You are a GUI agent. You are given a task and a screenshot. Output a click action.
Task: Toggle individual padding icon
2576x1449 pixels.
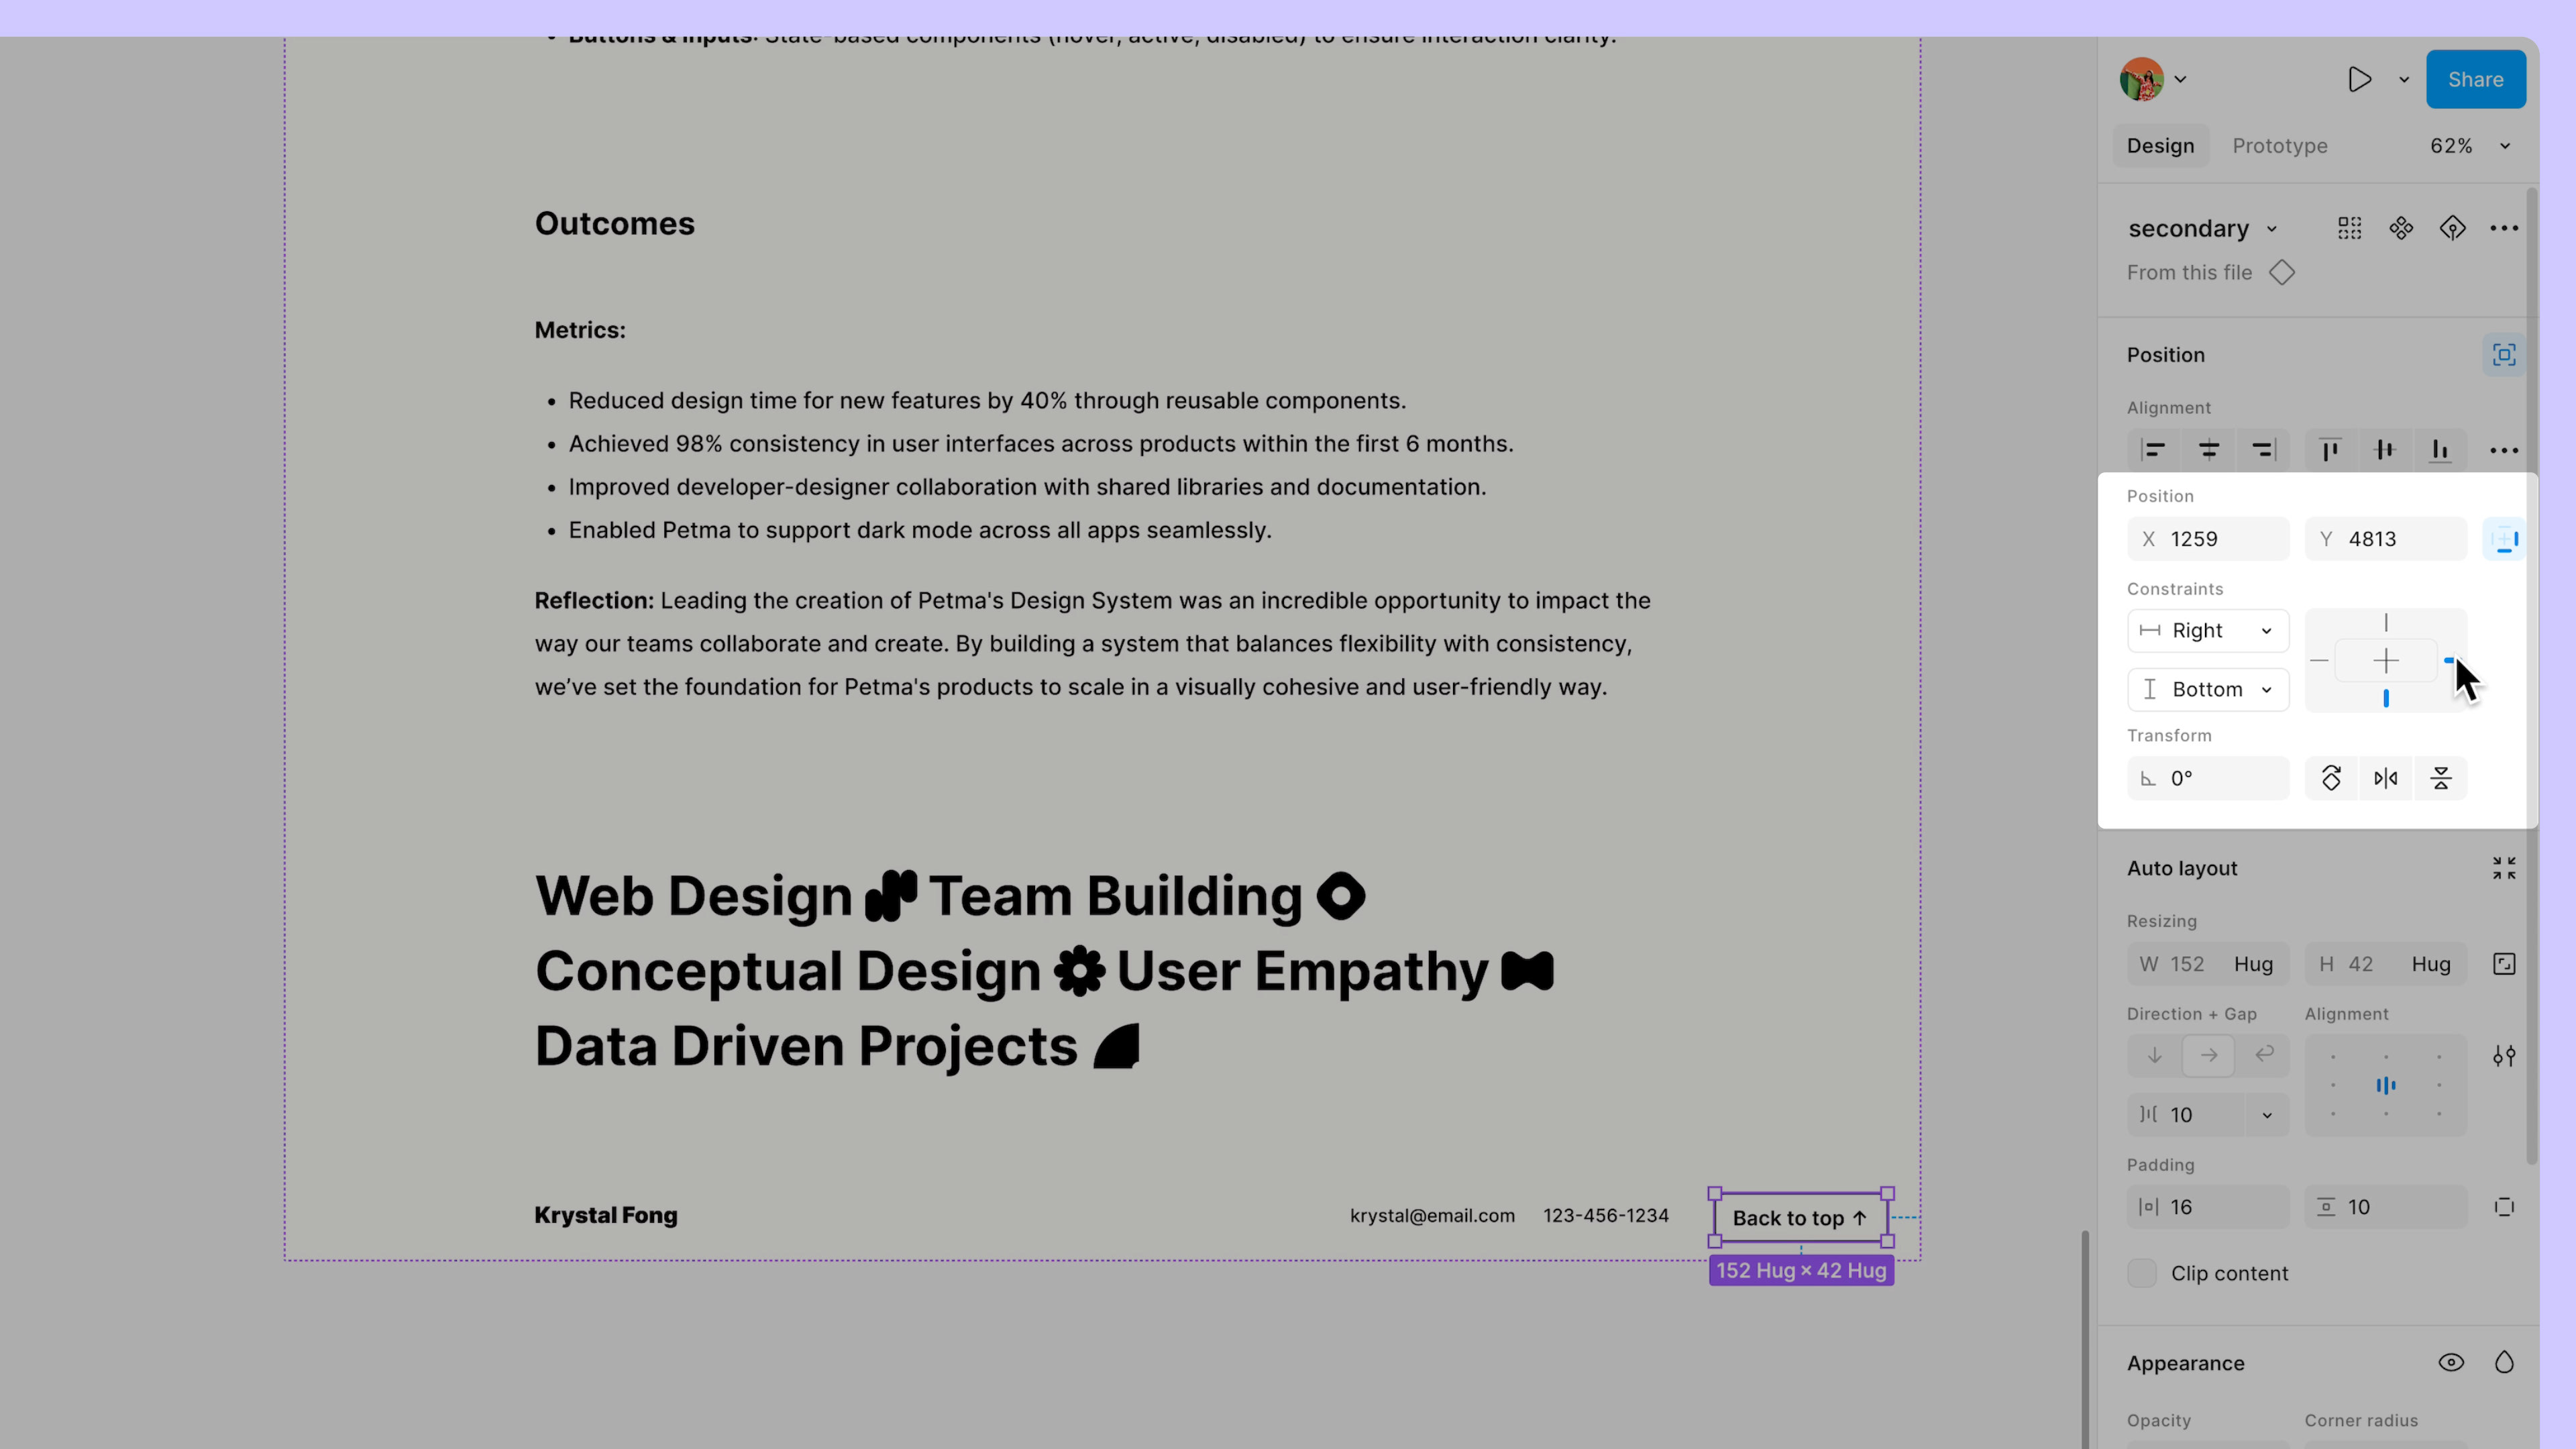coord(2503,1207)
